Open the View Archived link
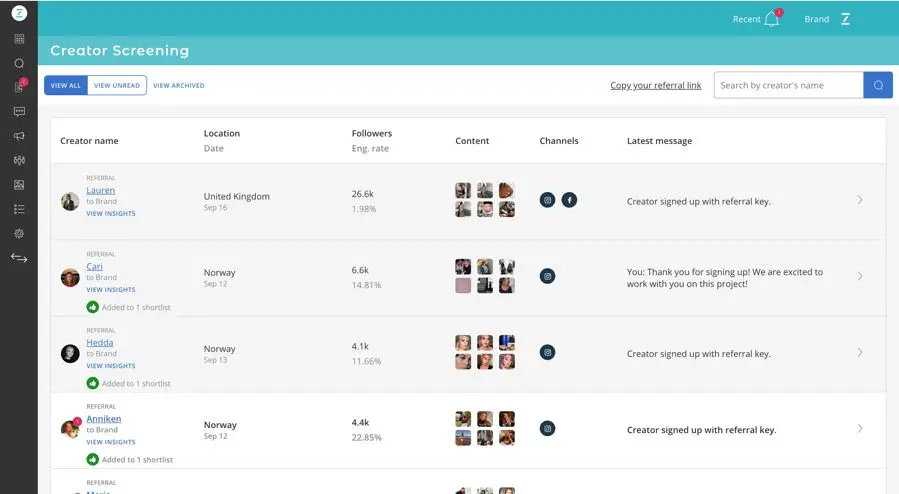The image size is (899, 494). 179,86
